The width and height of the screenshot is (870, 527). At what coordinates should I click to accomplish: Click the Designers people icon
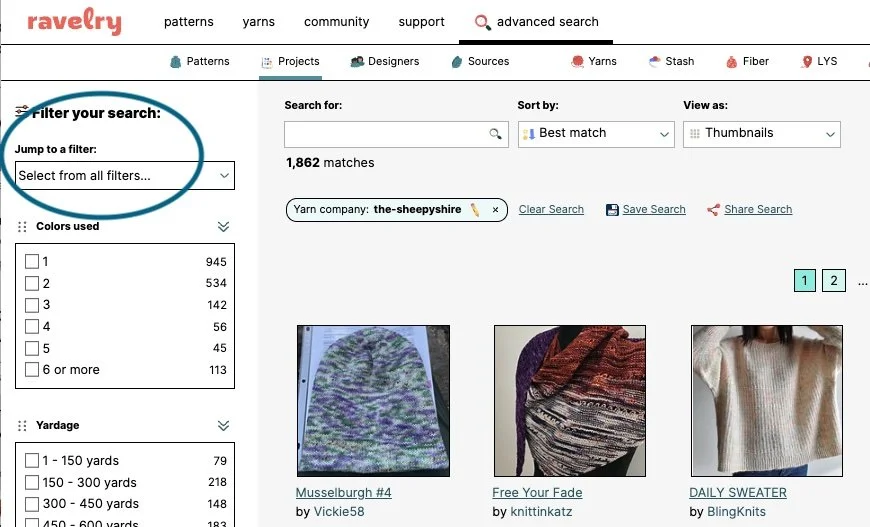tap(357, 62)
